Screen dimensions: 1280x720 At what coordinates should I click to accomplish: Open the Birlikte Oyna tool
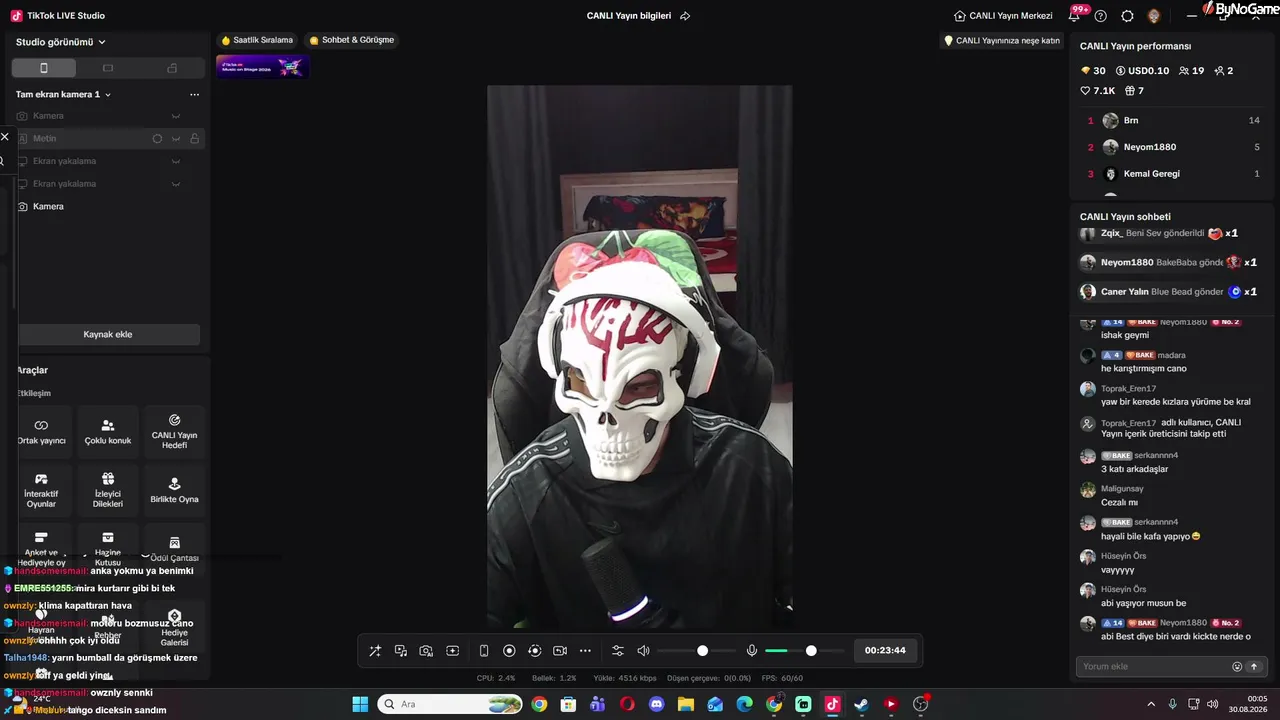[x=174, y=490]
